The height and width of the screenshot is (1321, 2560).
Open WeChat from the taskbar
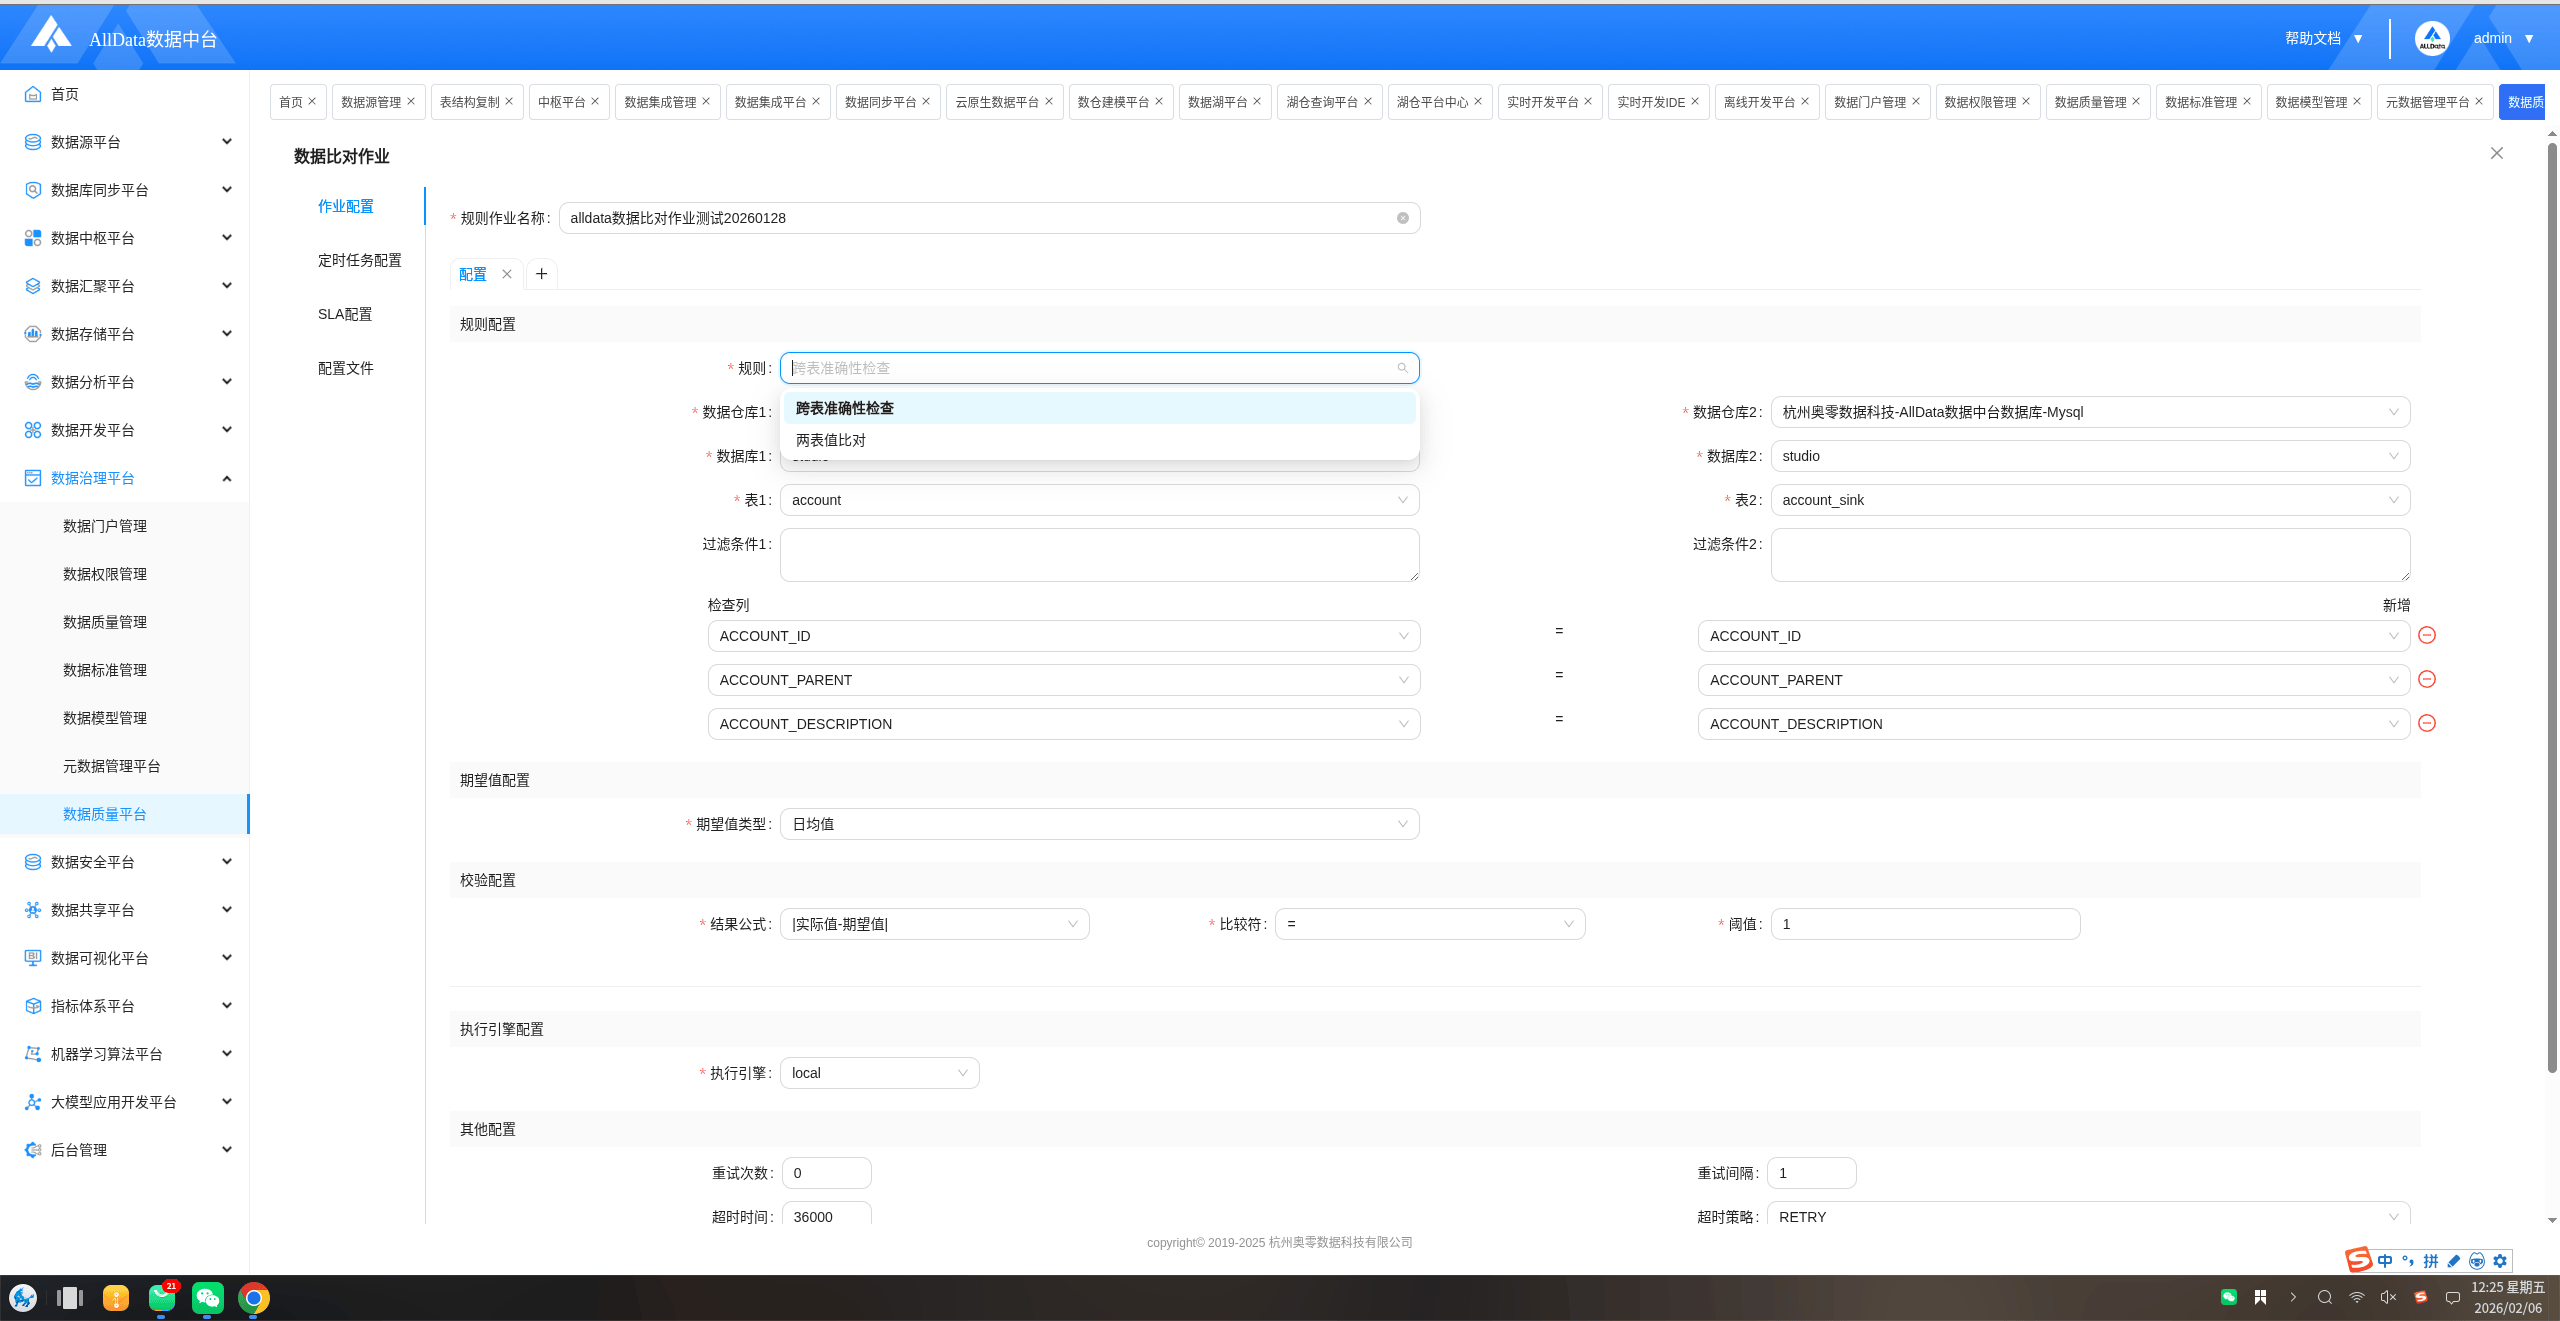tap(207, 1298)
